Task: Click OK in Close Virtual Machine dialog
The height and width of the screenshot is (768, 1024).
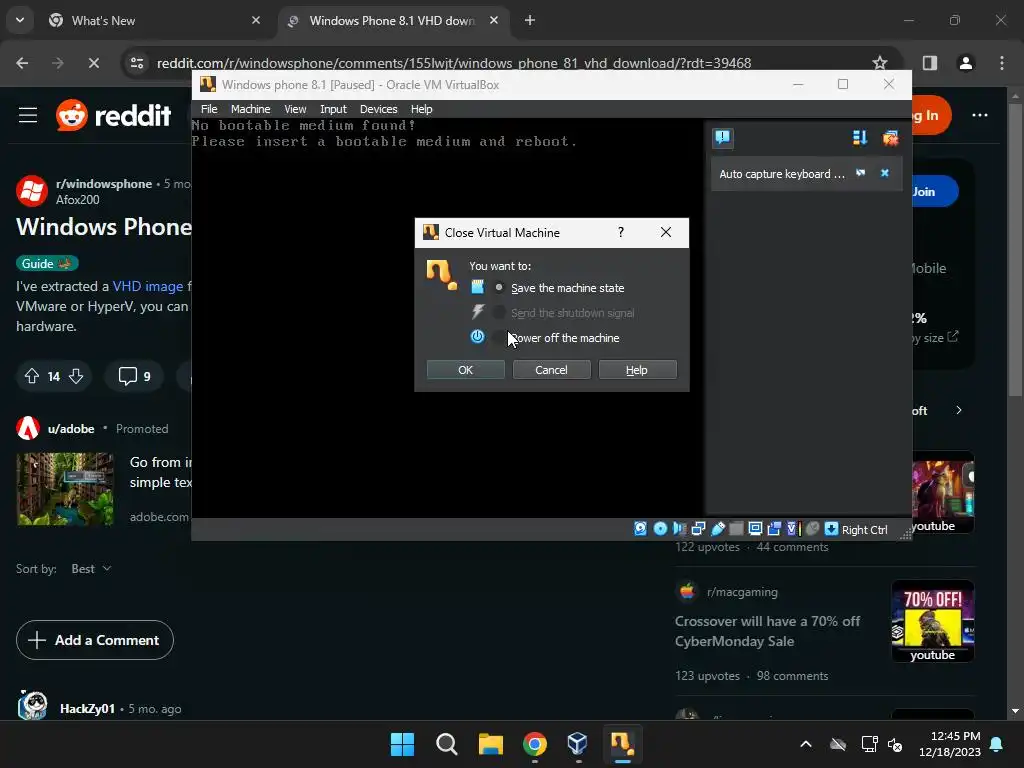Action: point(466,370)
